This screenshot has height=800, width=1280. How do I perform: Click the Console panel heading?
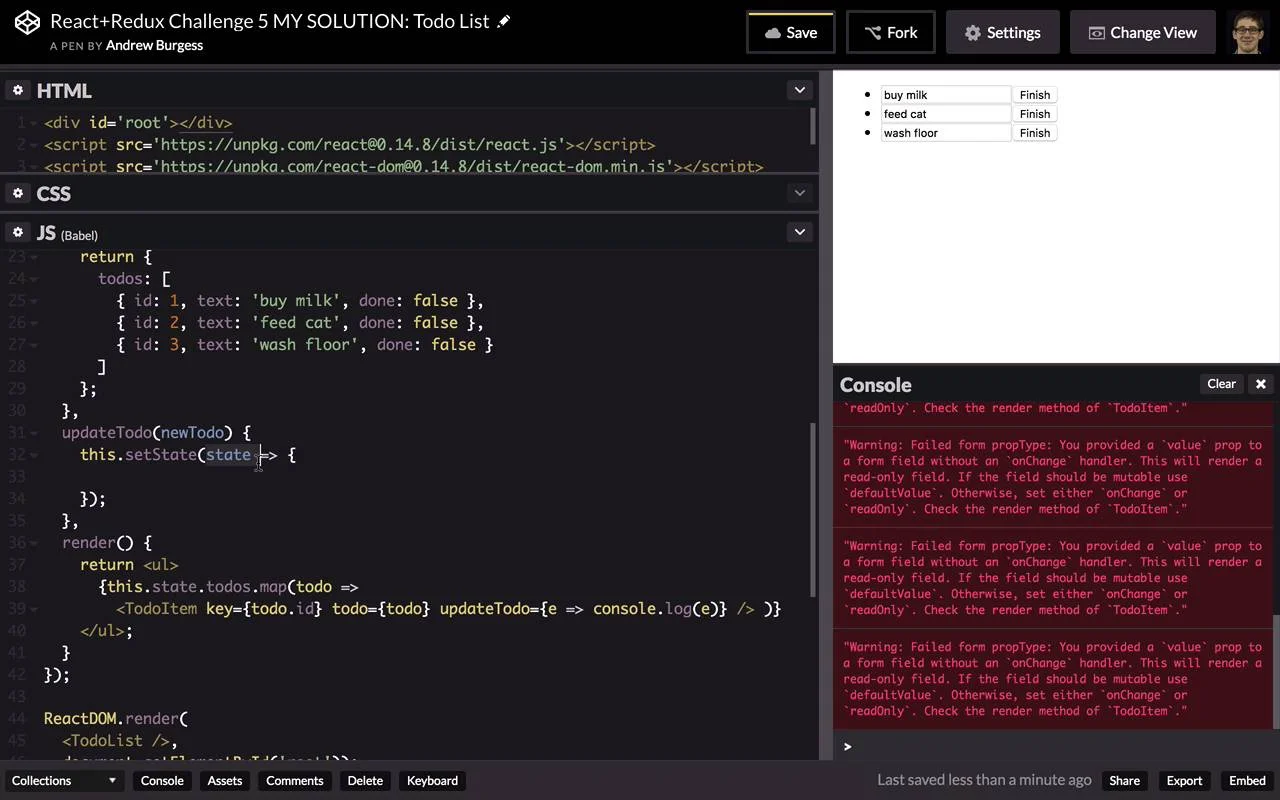tap(875, 385)
